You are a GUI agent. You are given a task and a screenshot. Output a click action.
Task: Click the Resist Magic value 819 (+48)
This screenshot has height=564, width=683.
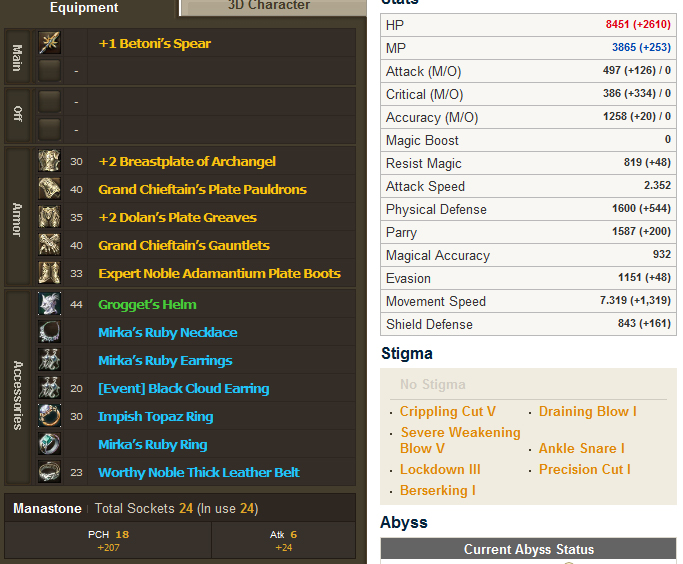point(647,162)
